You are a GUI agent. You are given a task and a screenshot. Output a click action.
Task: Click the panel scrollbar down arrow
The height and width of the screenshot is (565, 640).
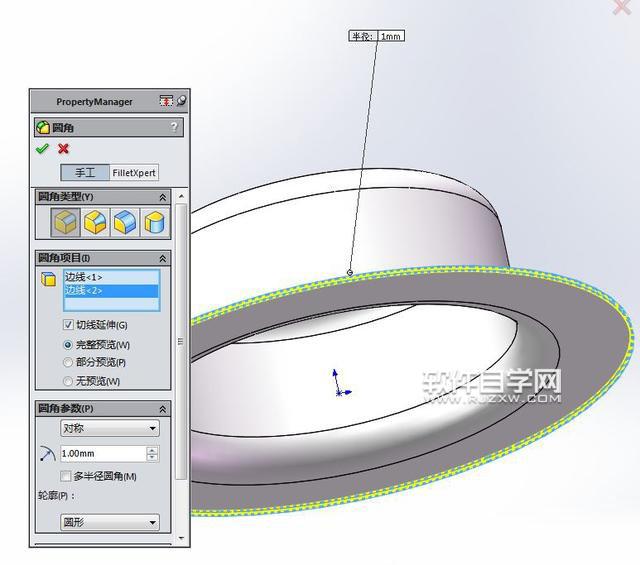181,539
